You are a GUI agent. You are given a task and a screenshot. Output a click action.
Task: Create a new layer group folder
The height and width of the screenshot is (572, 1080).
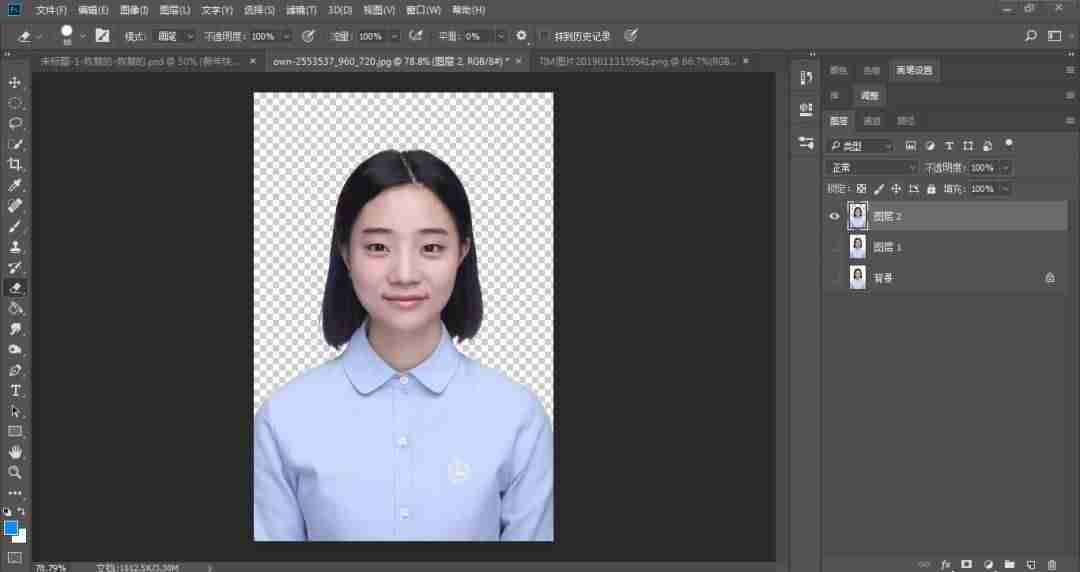point(1009,564)
